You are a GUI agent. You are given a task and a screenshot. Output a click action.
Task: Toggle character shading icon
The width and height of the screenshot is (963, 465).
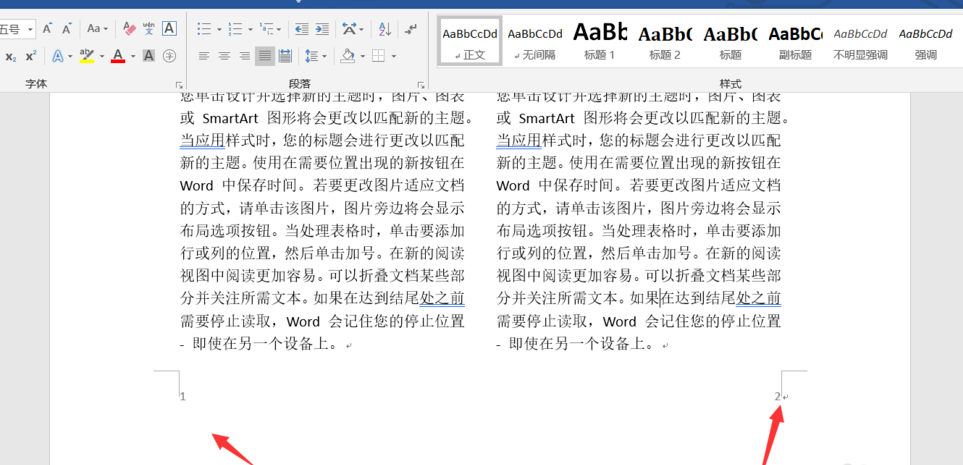(149, 57)
